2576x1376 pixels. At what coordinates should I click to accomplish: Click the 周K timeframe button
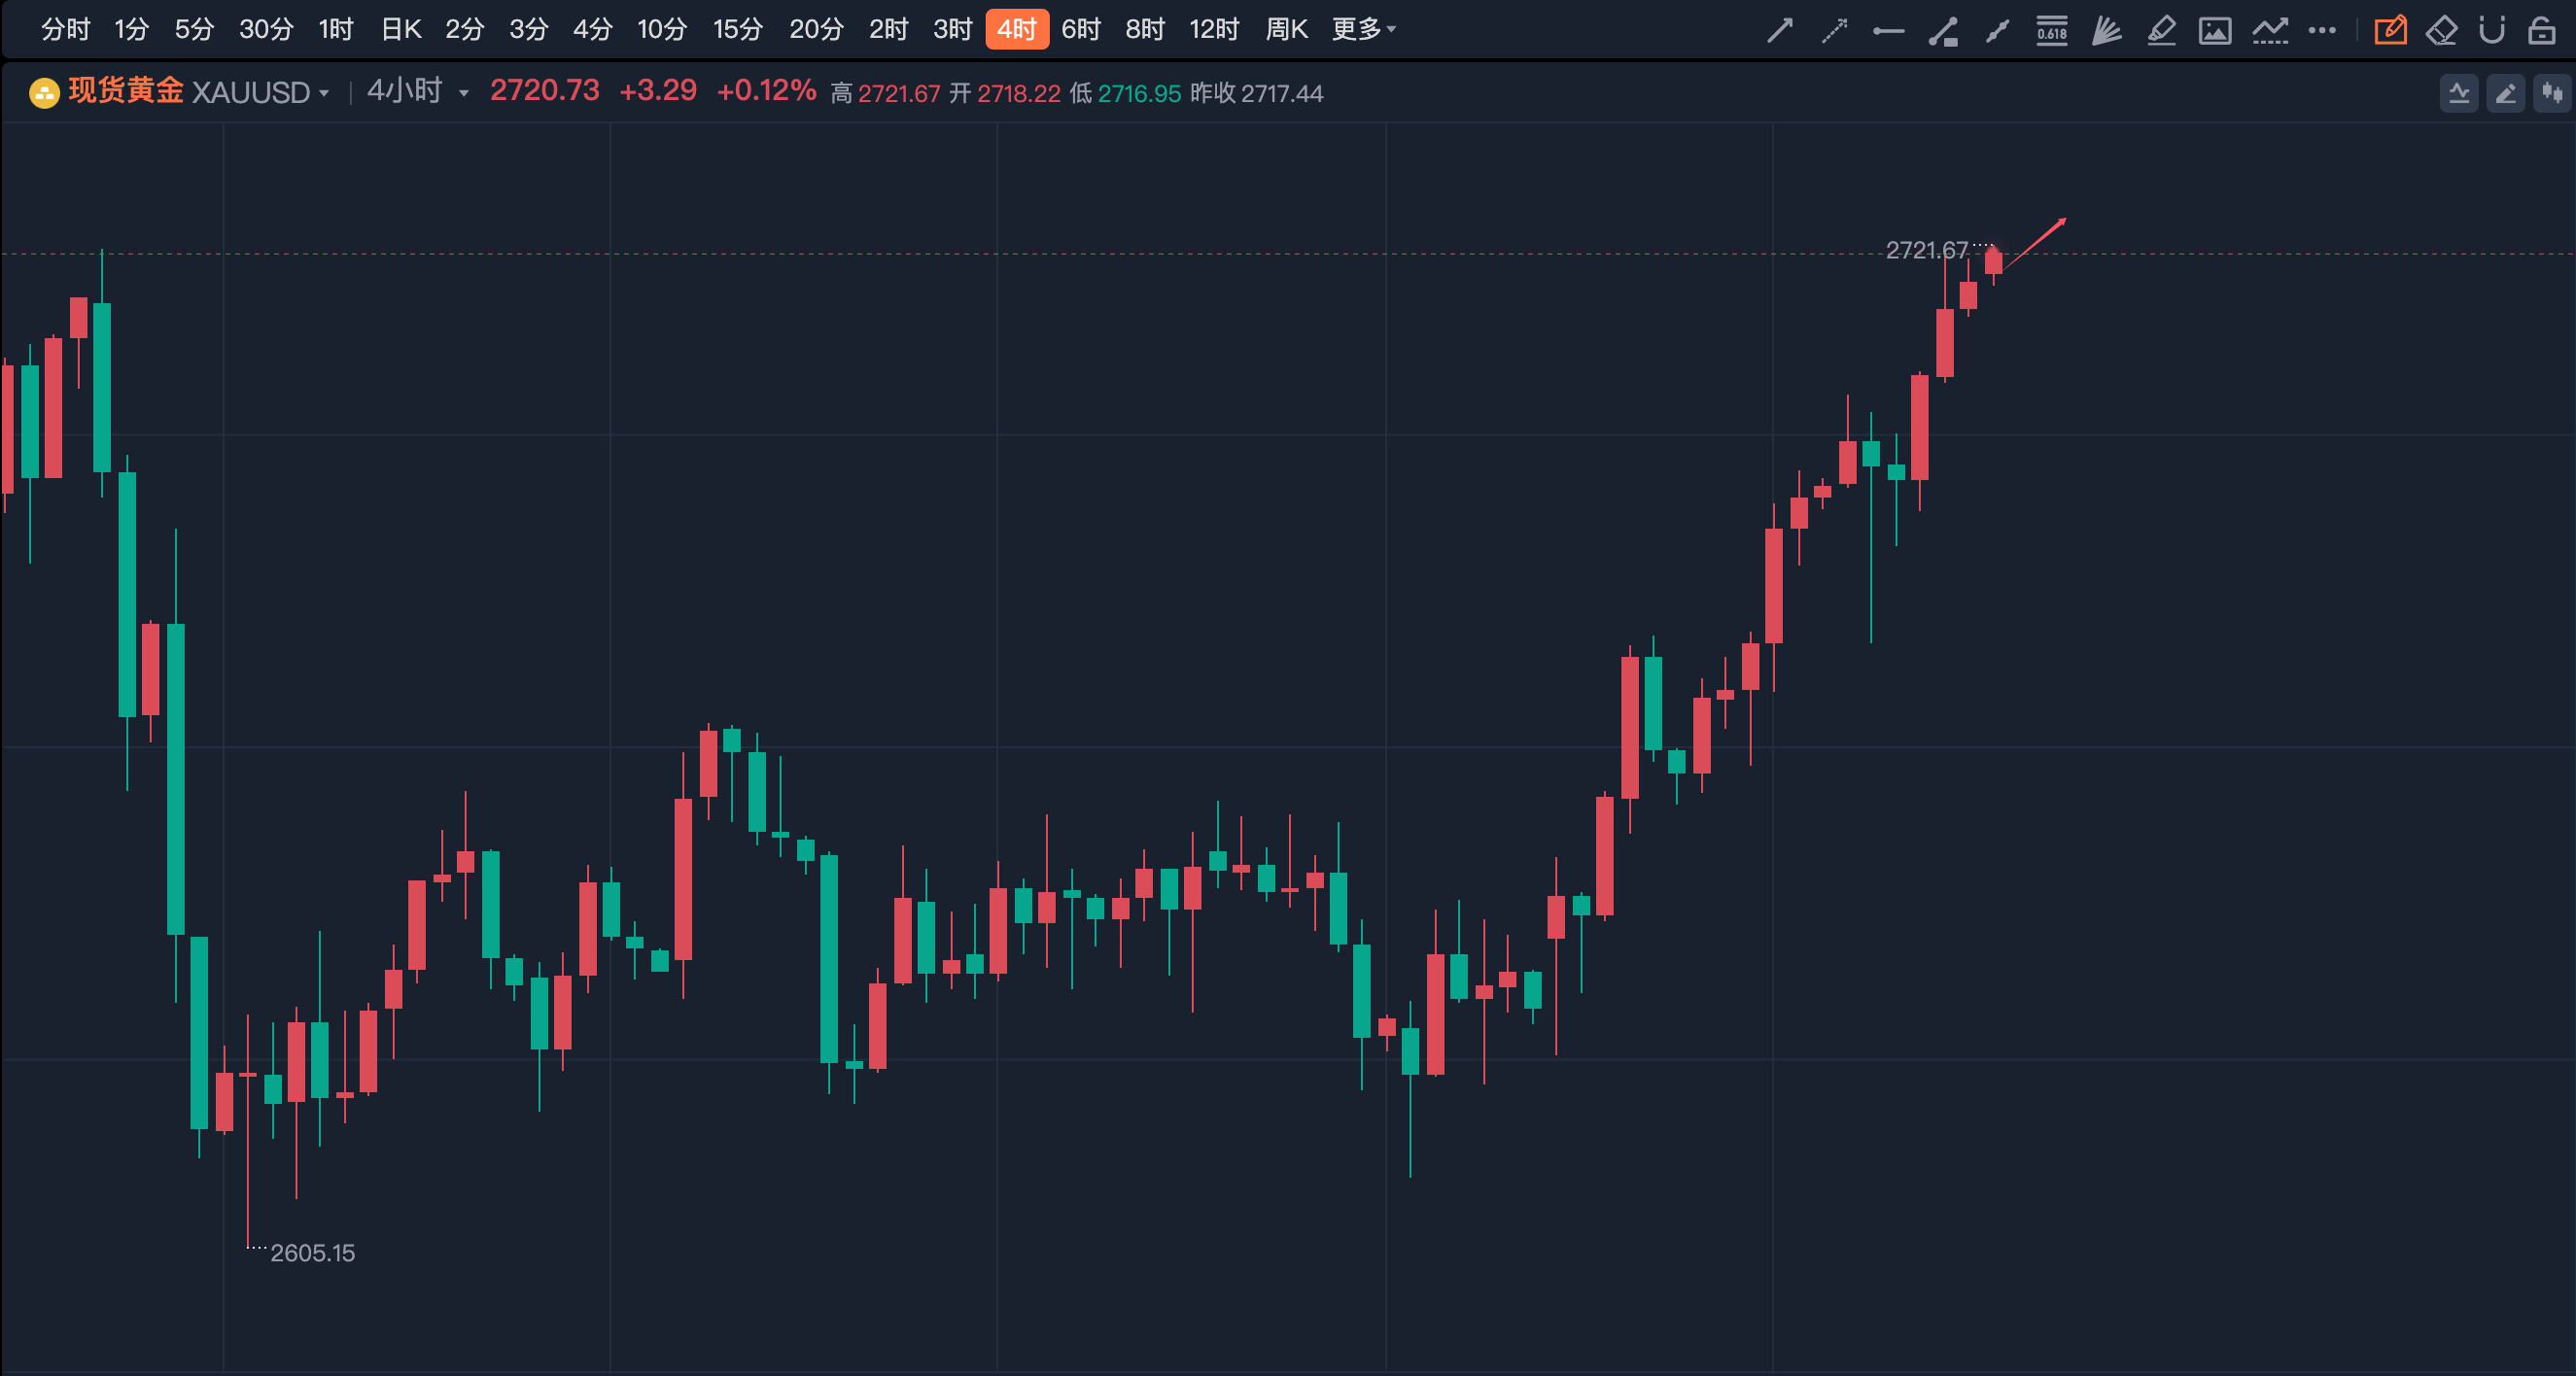(1286, 30)
